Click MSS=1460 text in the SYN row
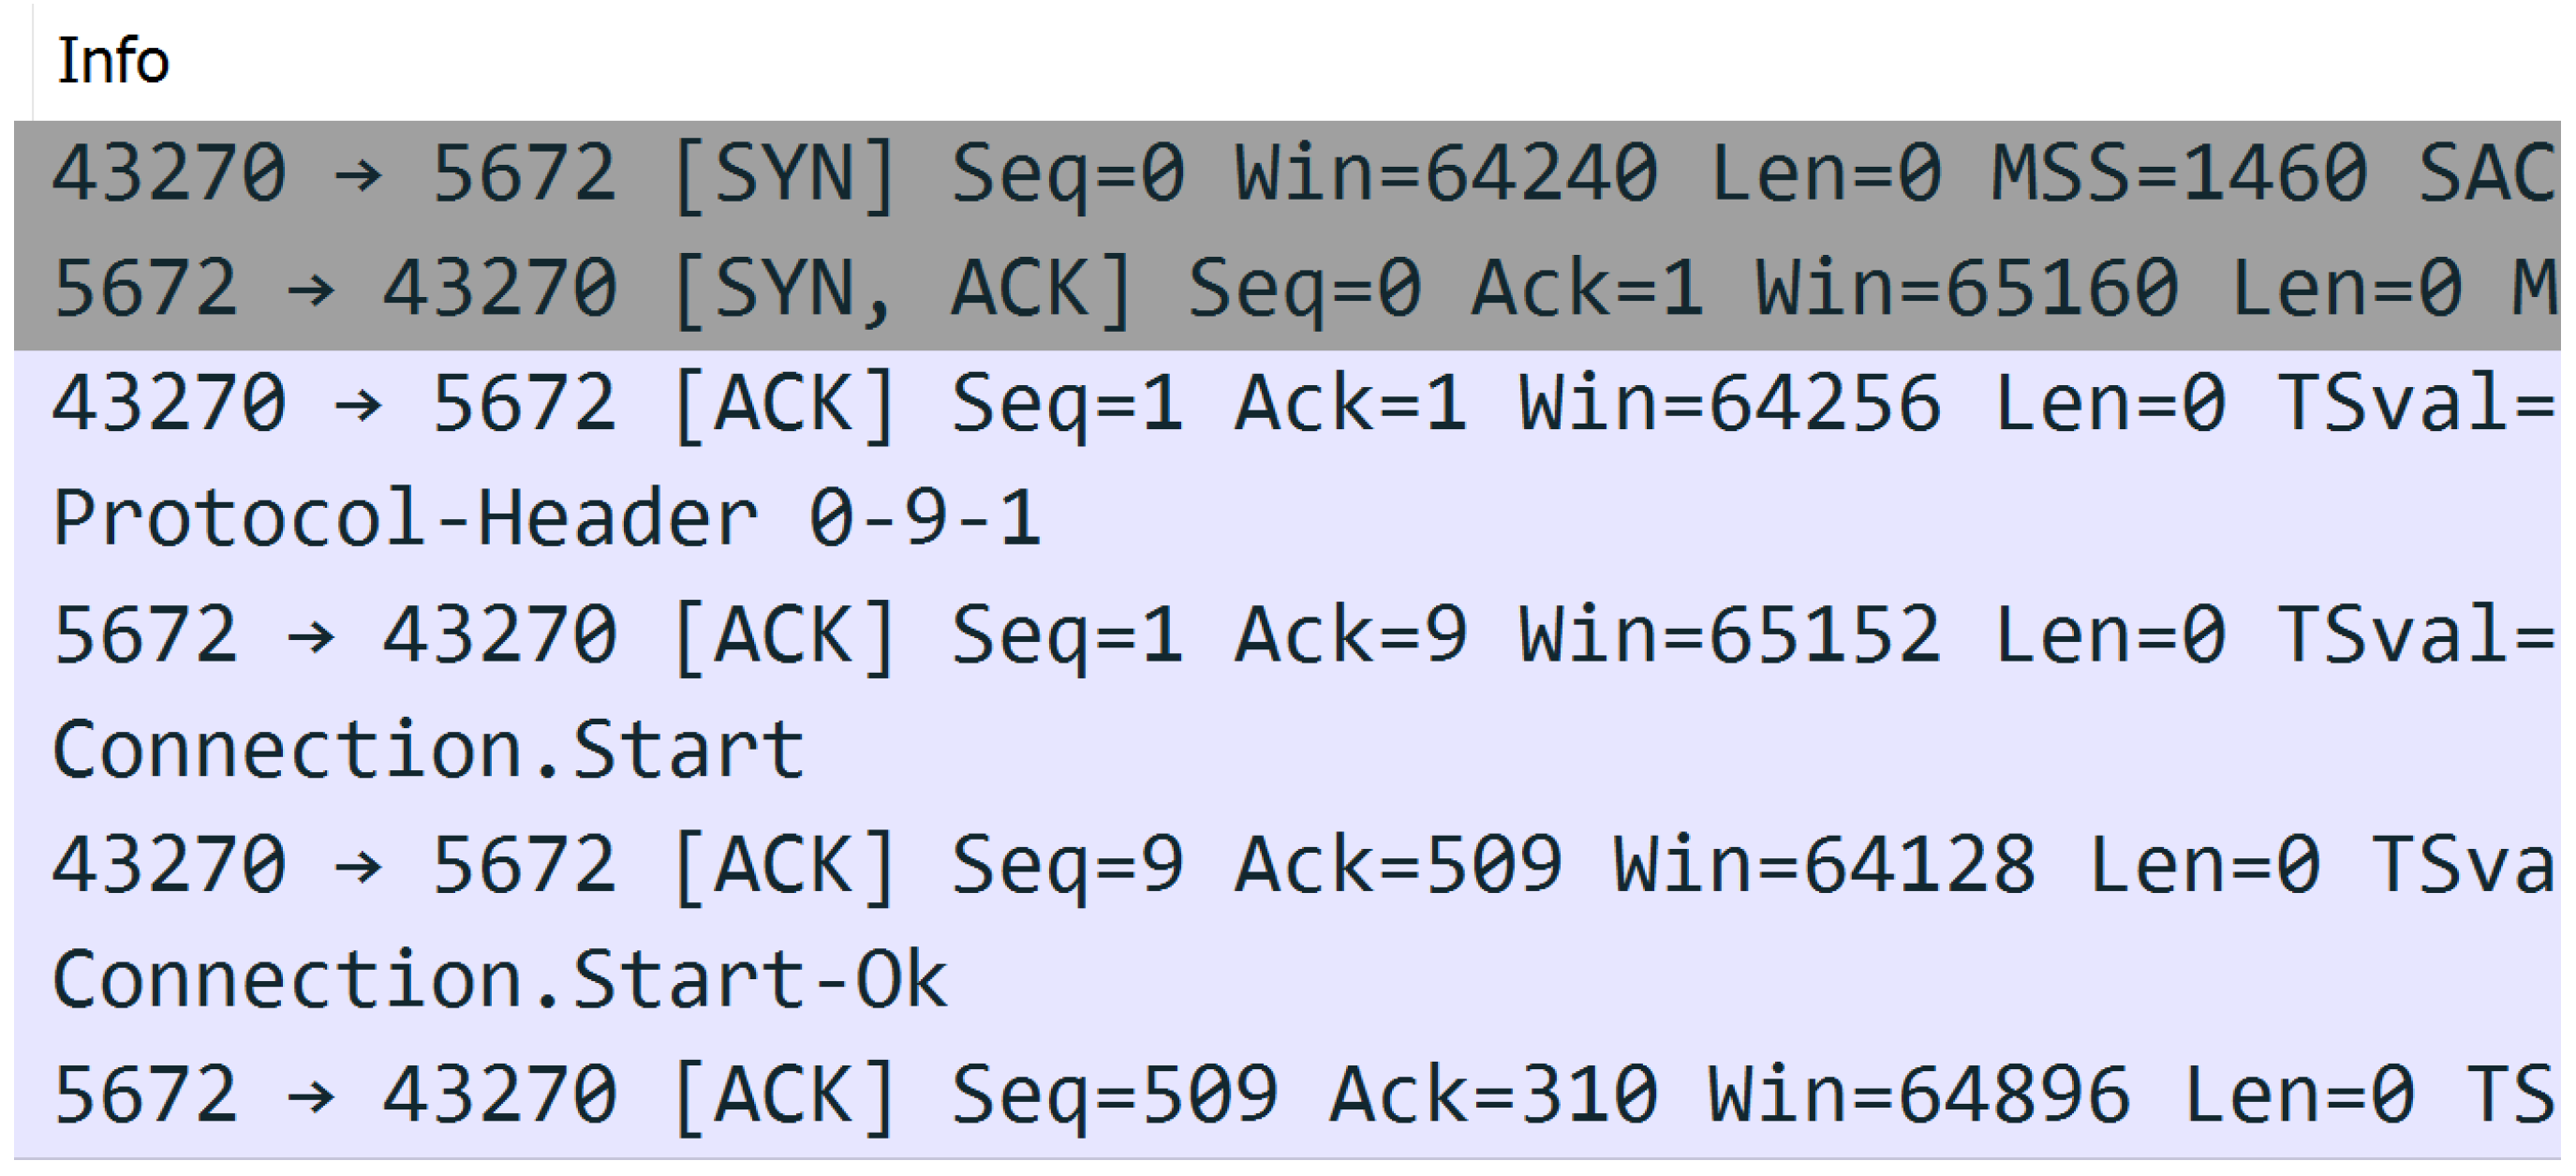 point(2179,174)
